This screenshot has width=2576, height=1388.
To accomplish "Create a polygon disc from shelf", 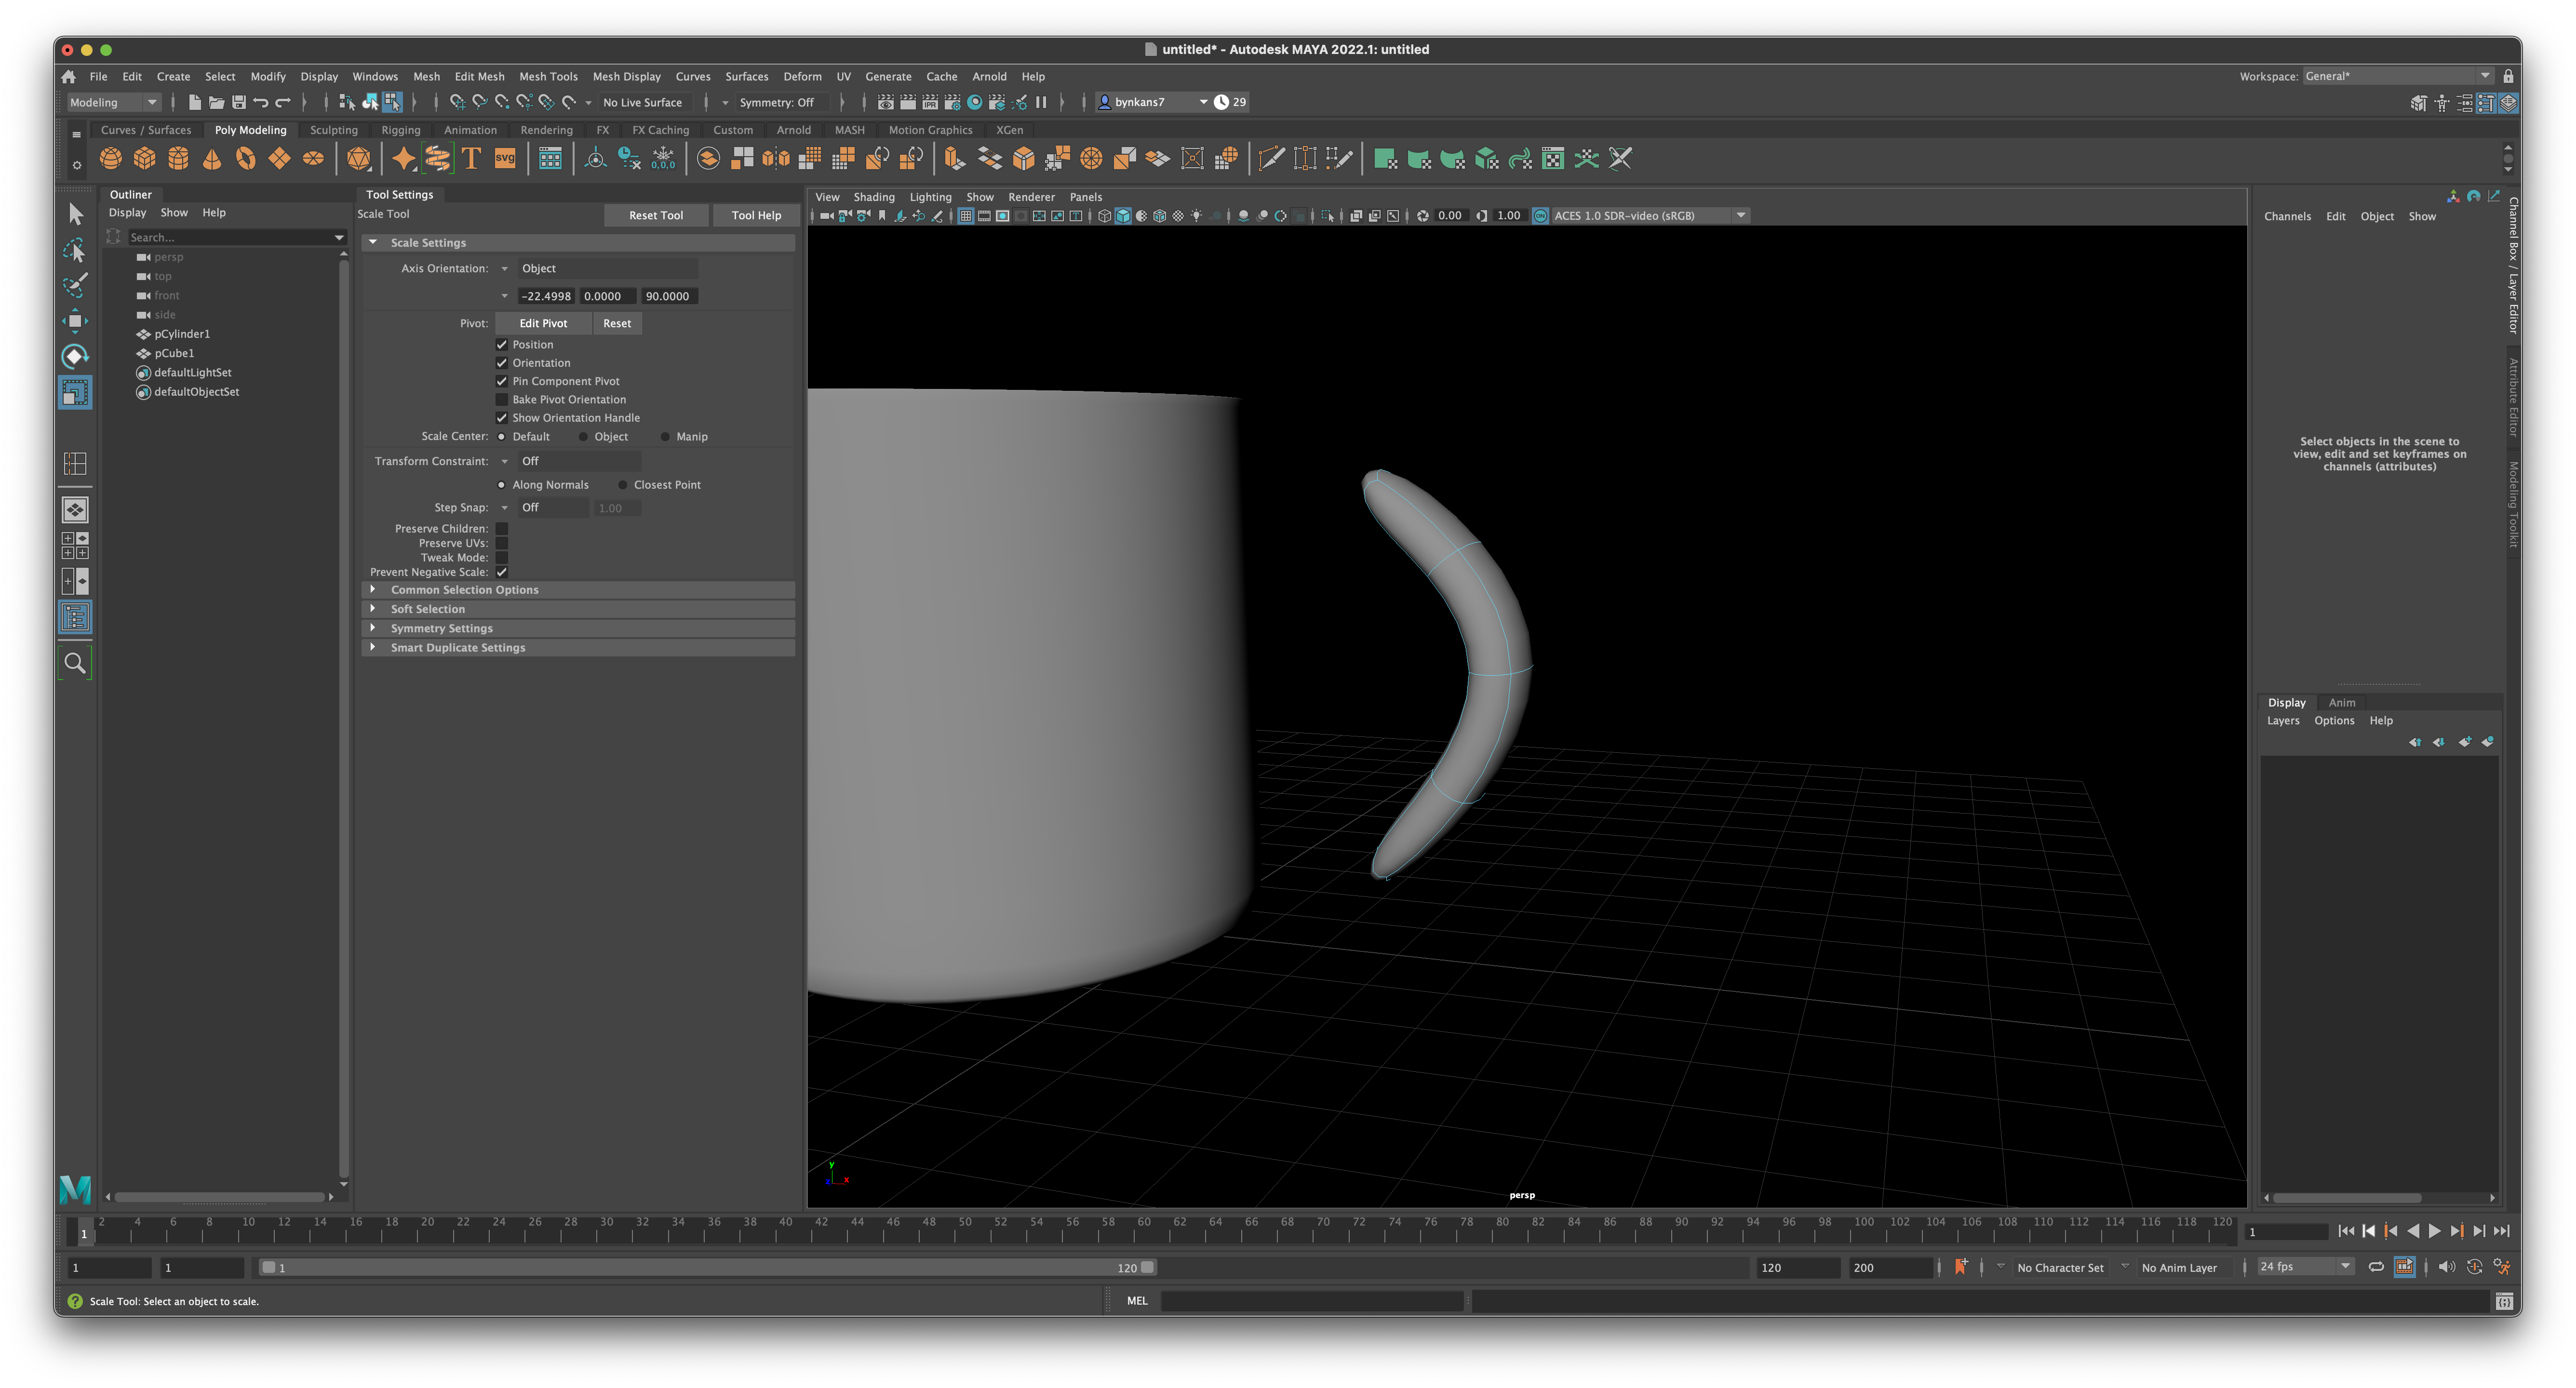I will (x=313, y=159).
